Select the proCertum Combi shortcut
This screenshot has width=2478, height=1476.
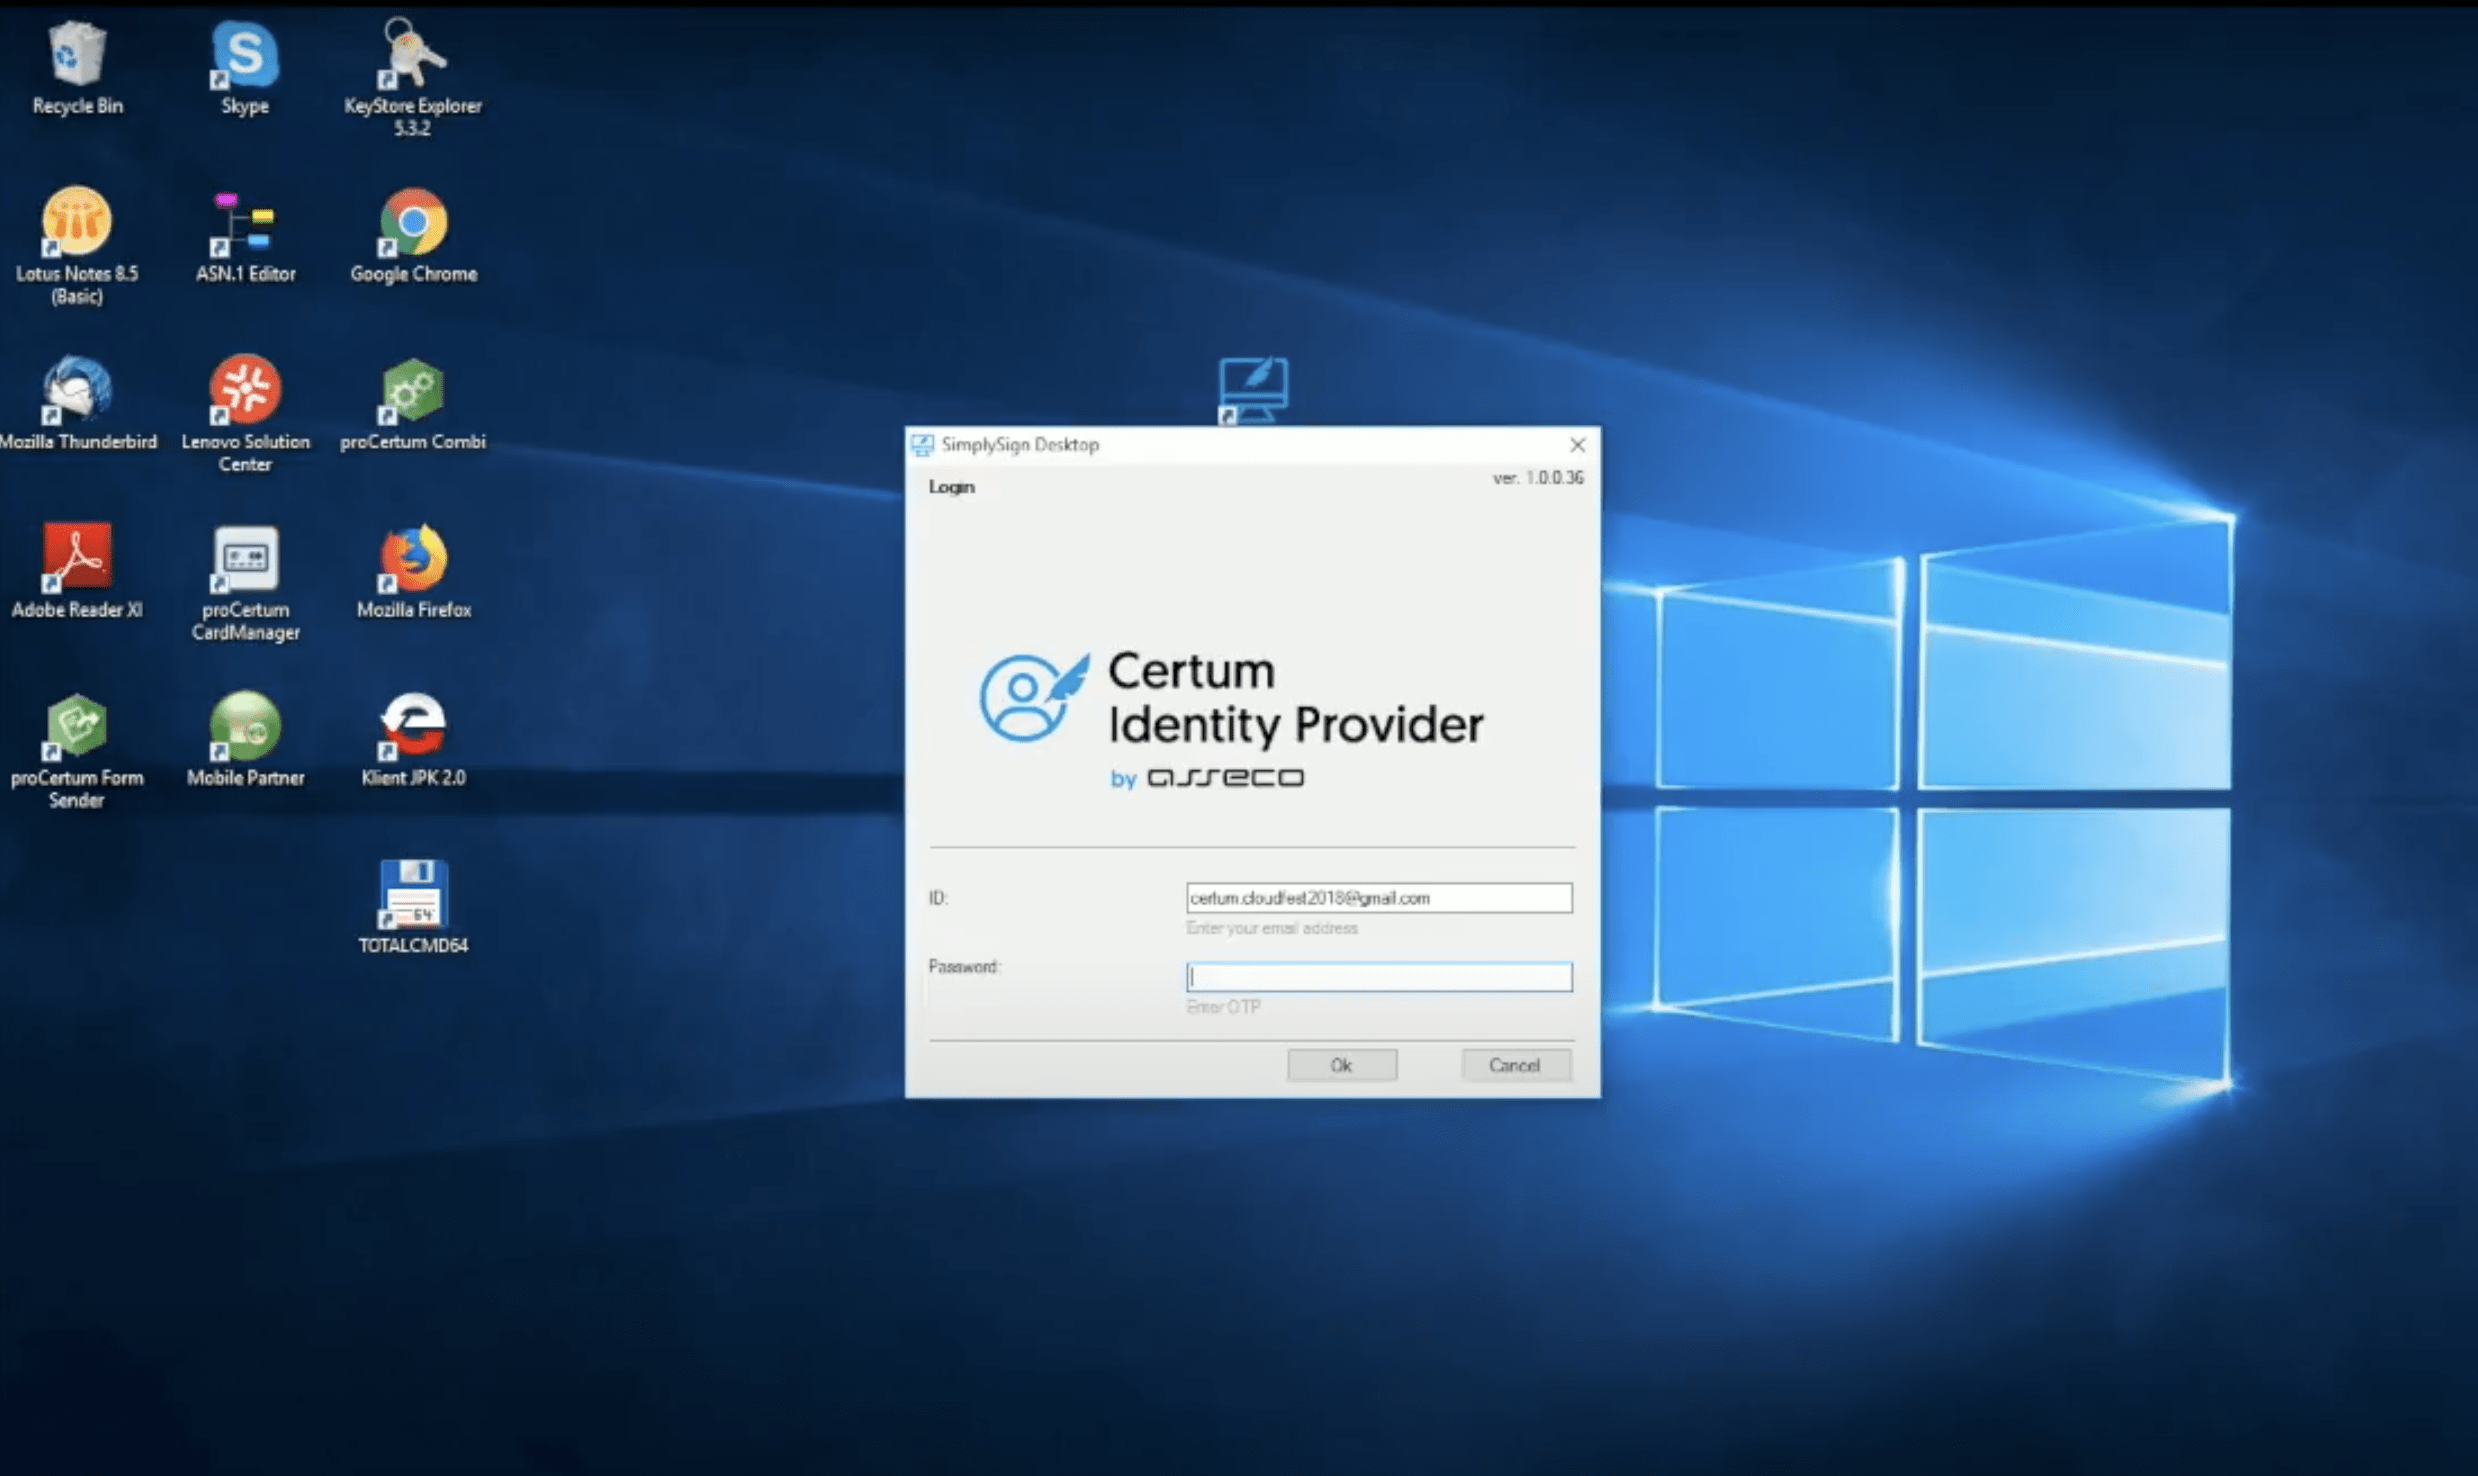point(413,404)
